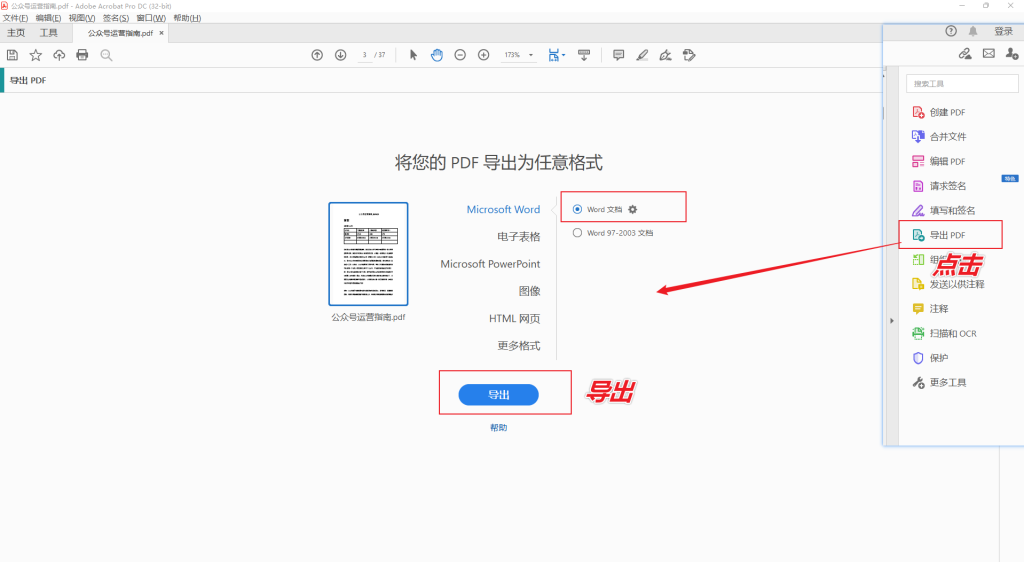Viewport: 1024px width, 562px height.
Task: Click the save file icon
Action: [x=12, y=55]
